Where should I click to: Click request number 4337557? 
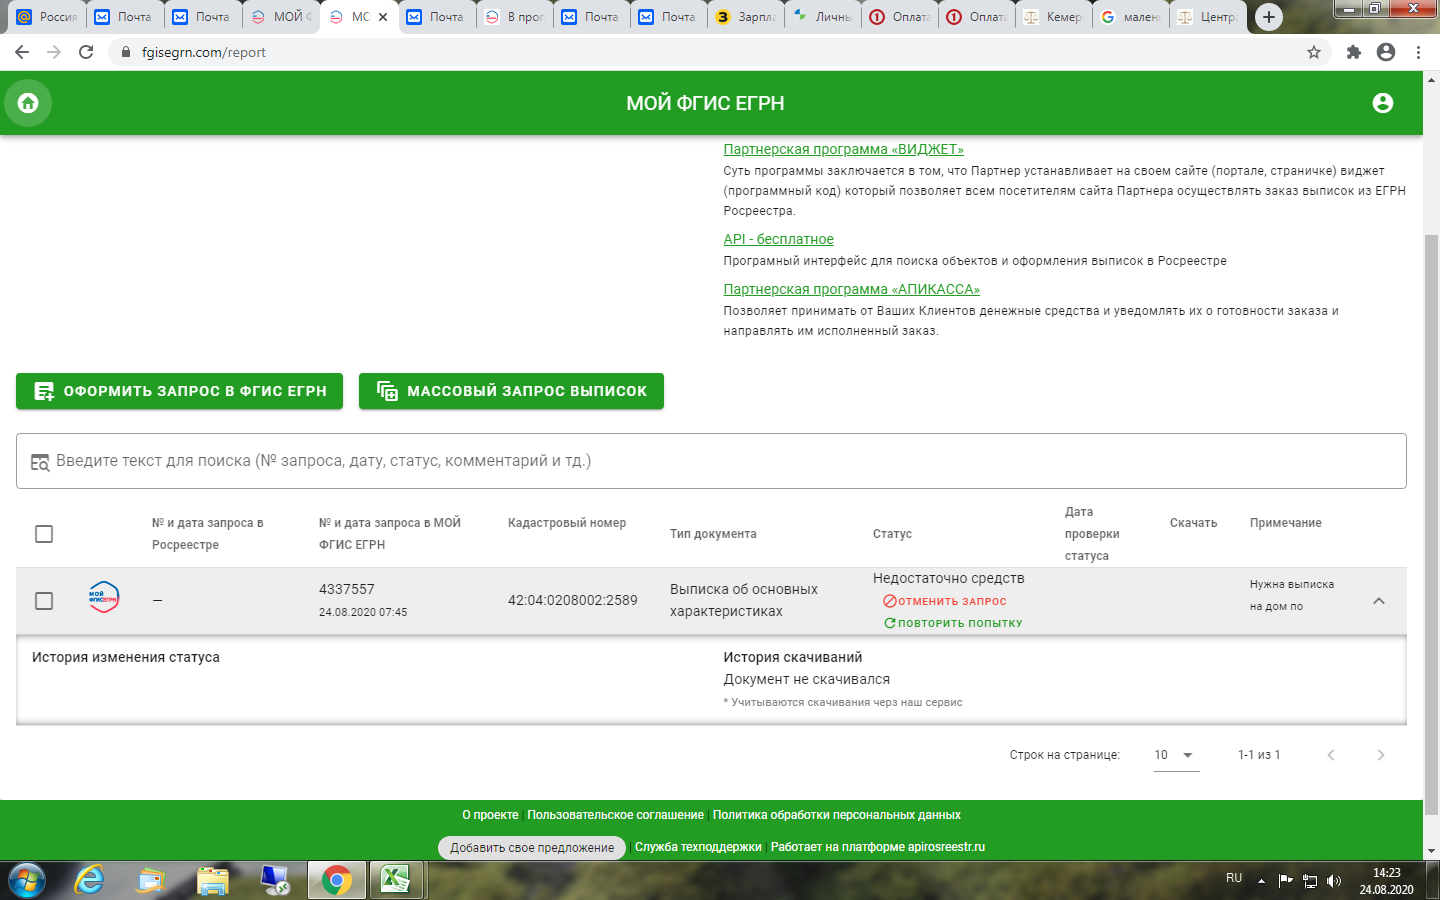[347, 590]
